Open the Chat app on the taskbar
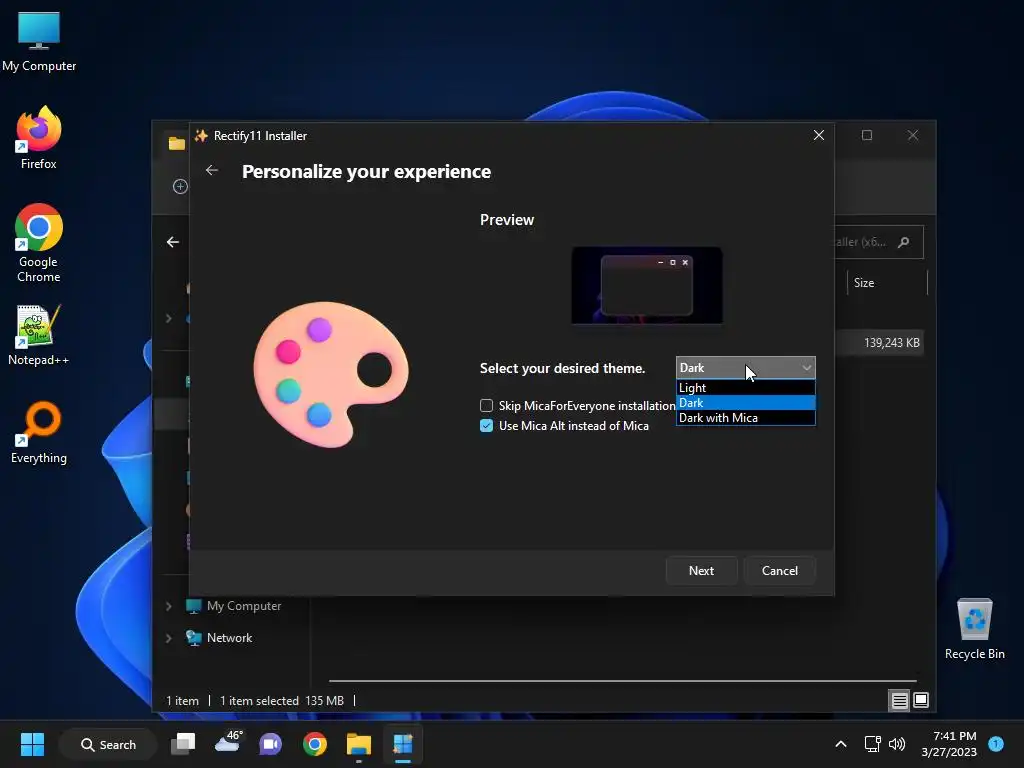 (270, 744)
